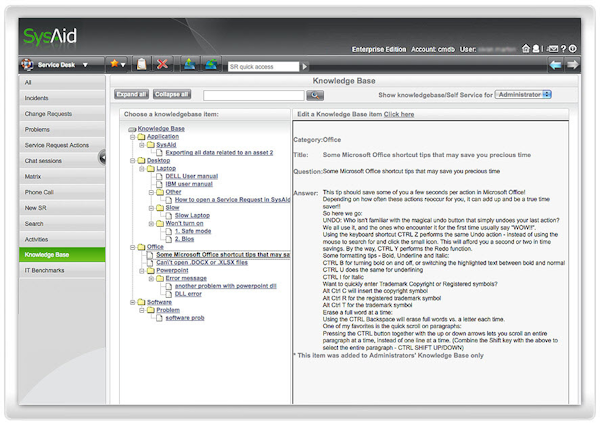
Task: Click the SysAid logo
Action: 50,37
